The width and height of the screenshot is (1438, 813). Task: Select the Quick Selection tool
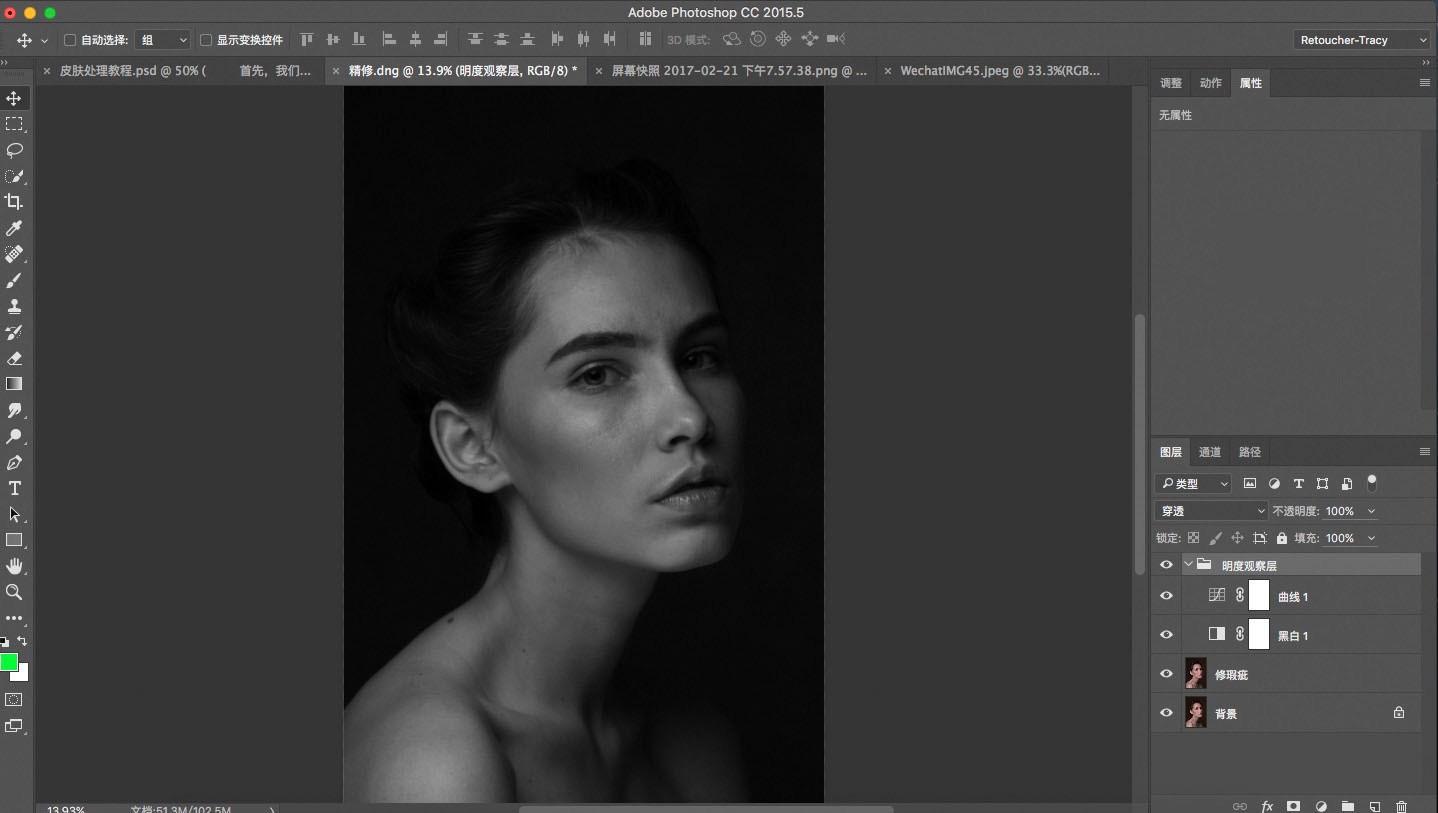pos(14,176)
